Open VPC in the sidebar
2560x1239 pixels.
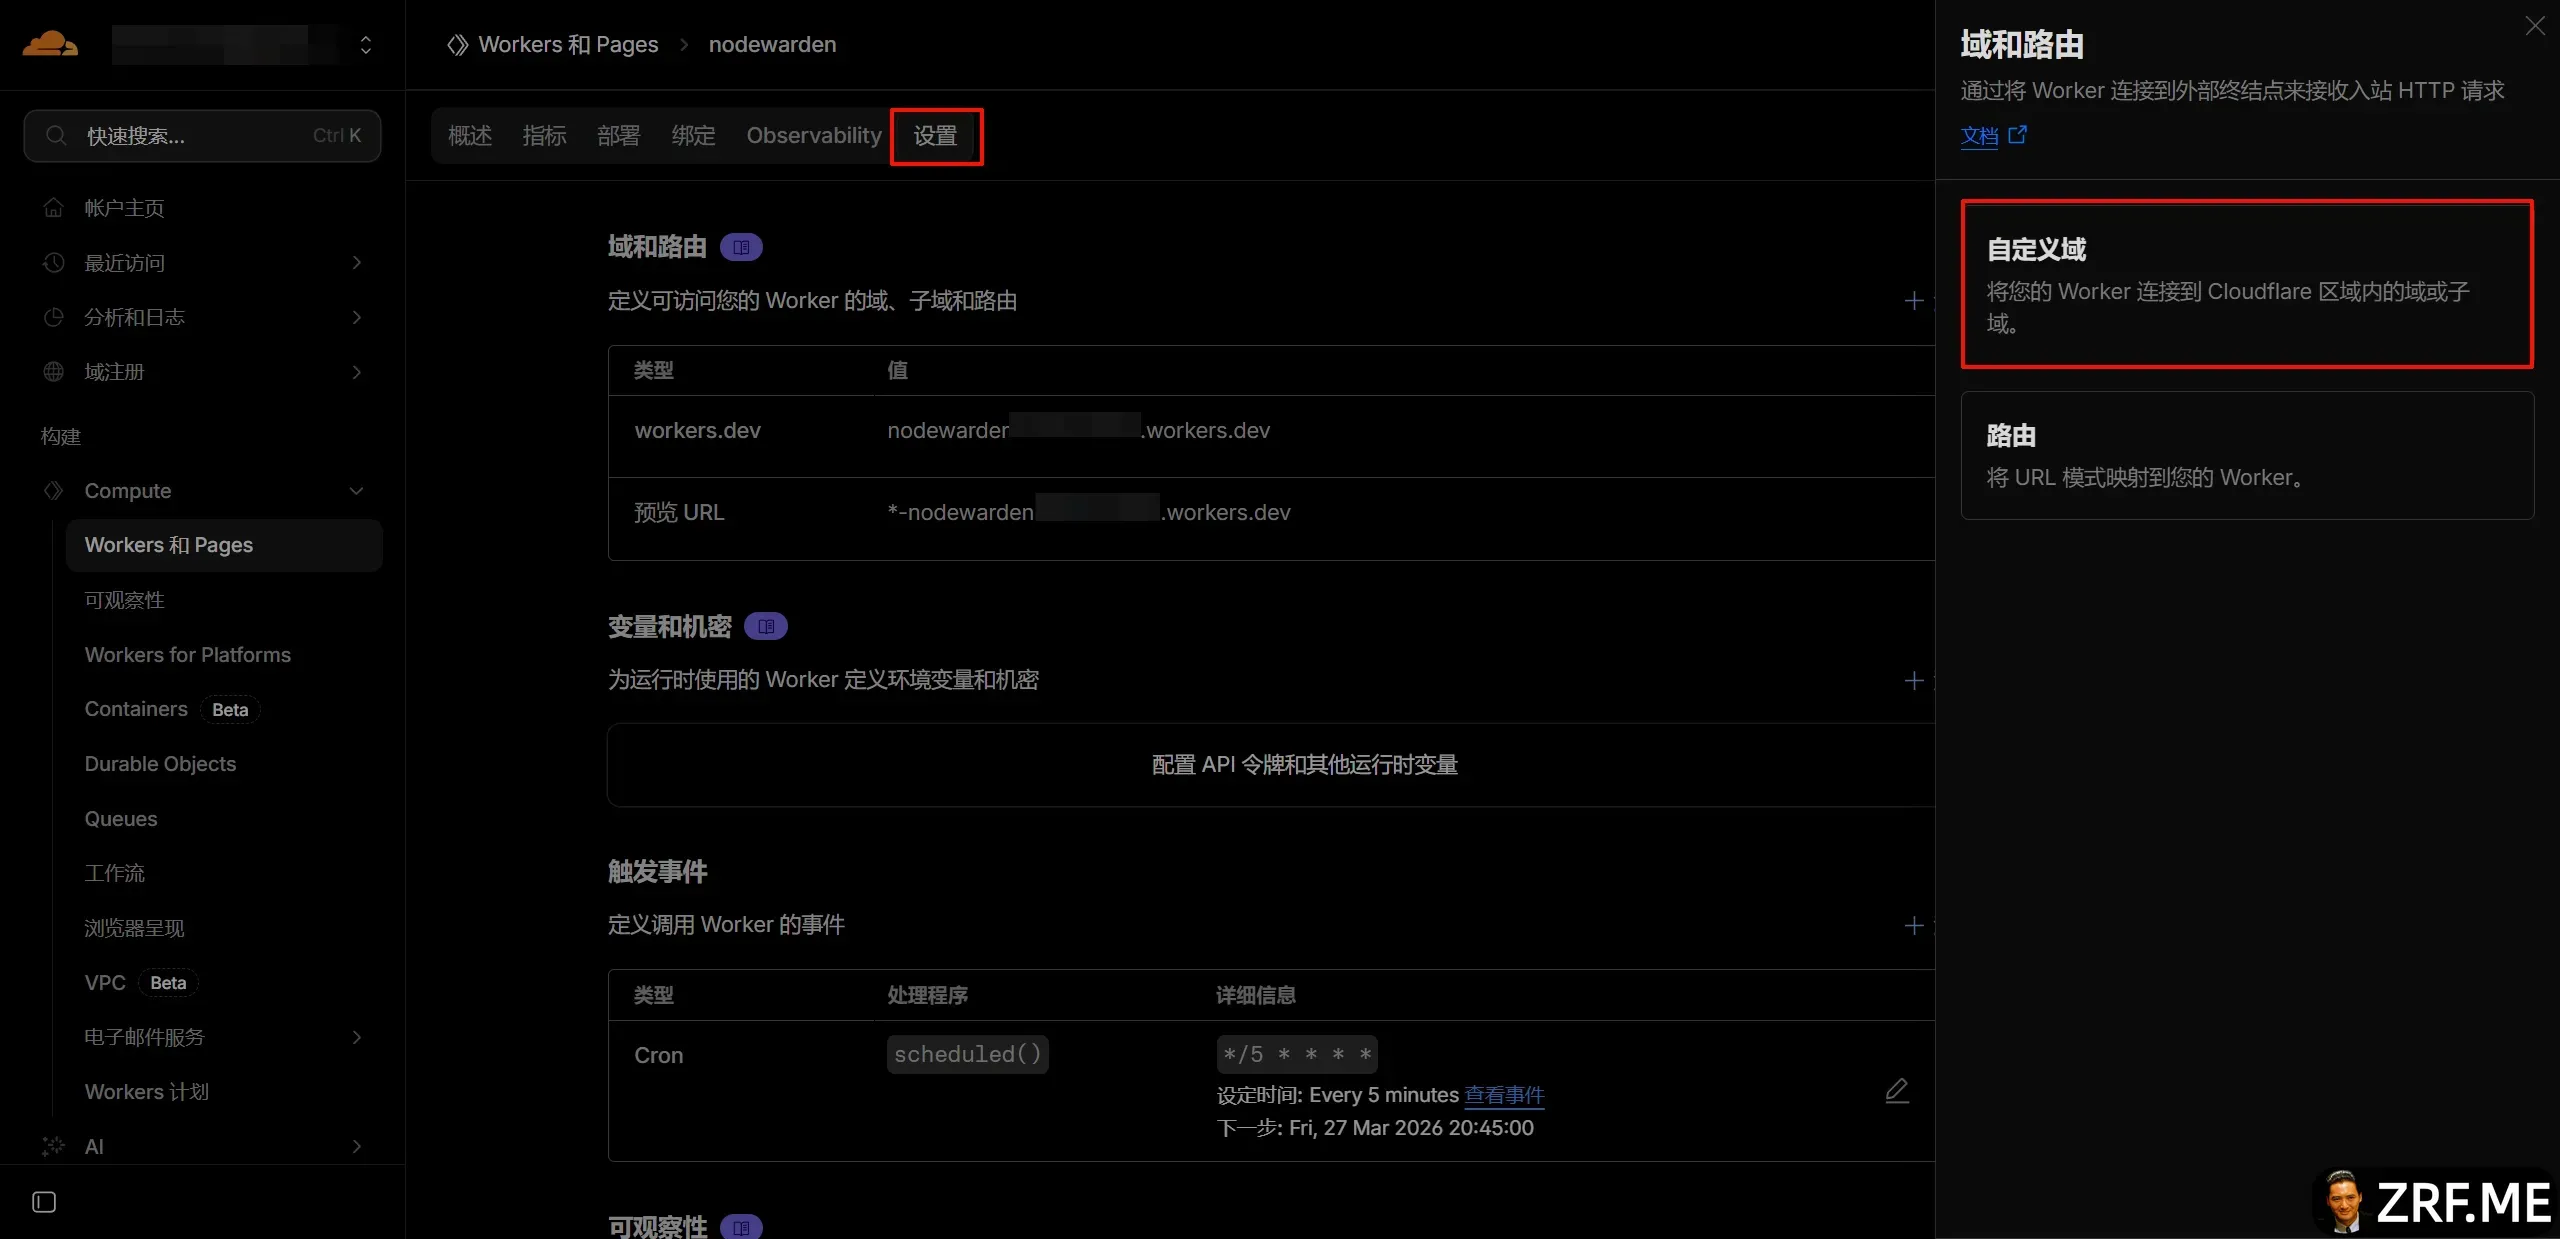tap(105, 982)
